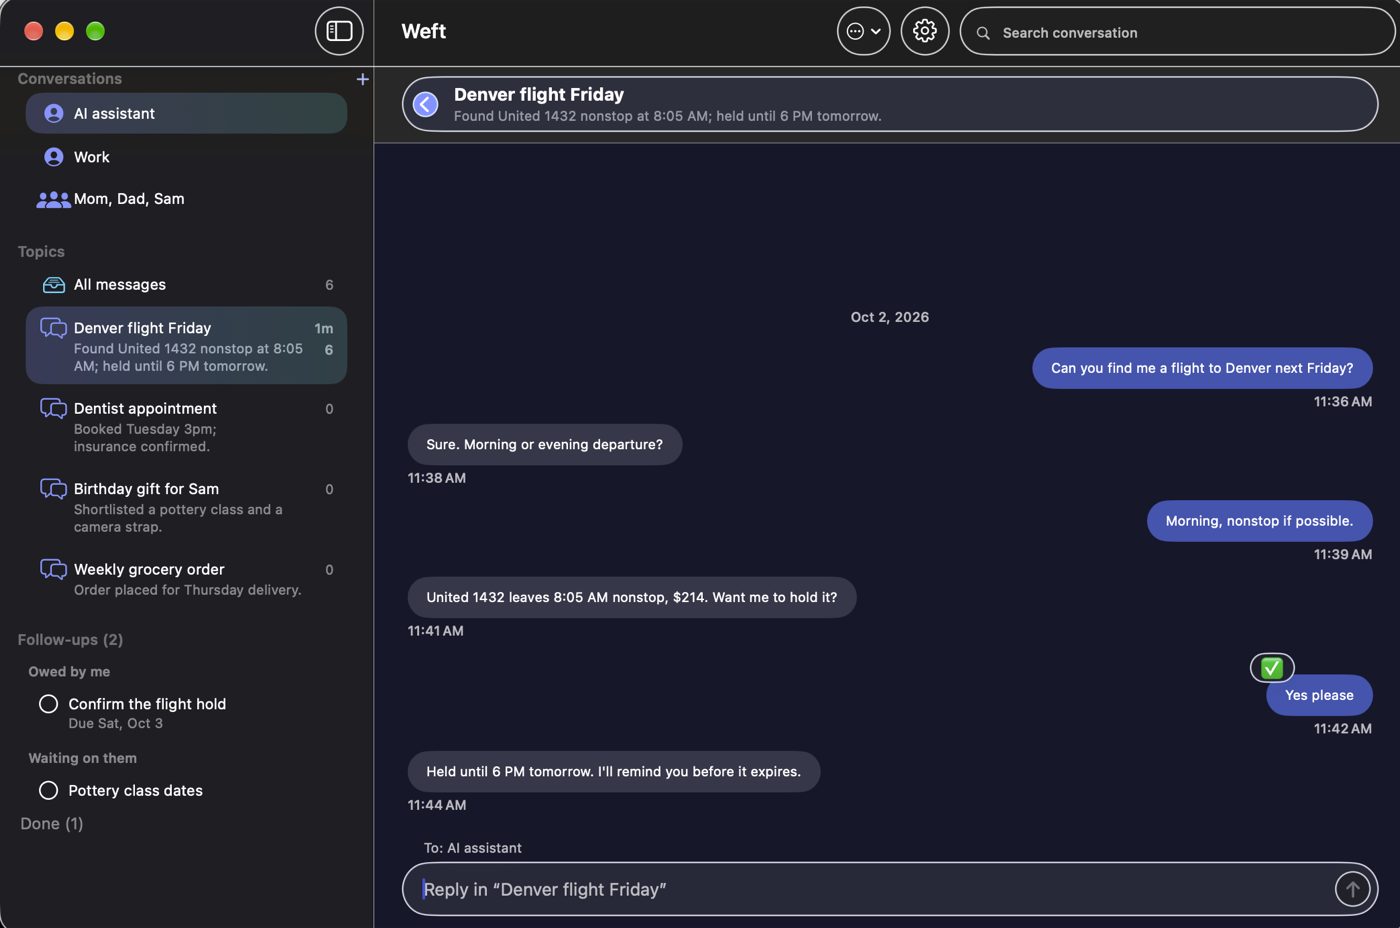The height and width of the screenshot is (928, 1400).
Task: Expand the Done (1) section
Action: [52, 824]
